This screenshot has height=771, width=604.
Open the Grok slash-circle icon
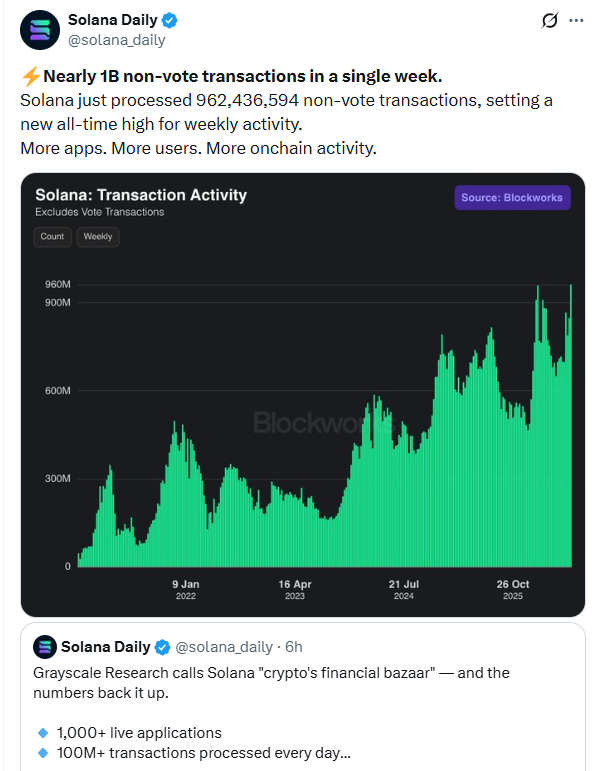pyautogui.click(x=549, y=21)
